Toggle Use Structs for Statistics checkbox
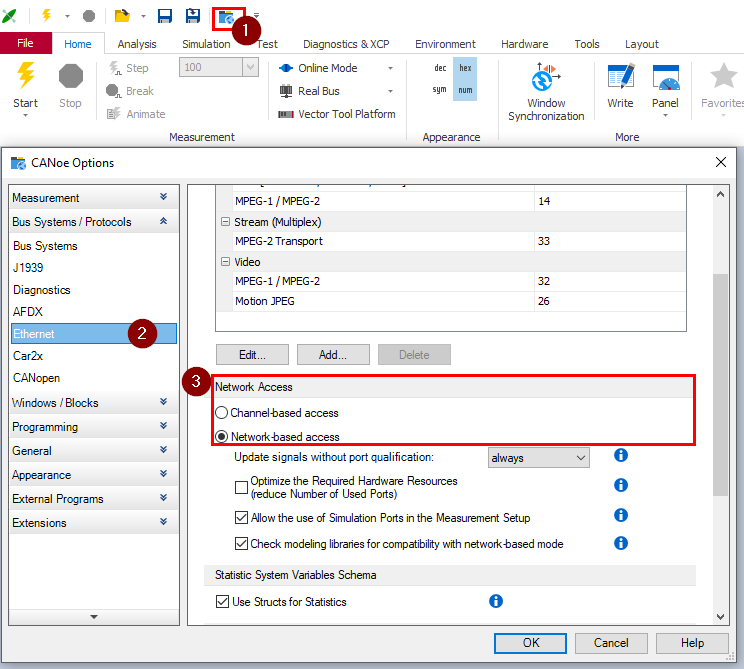744x669 pixels. coord(223,602)
